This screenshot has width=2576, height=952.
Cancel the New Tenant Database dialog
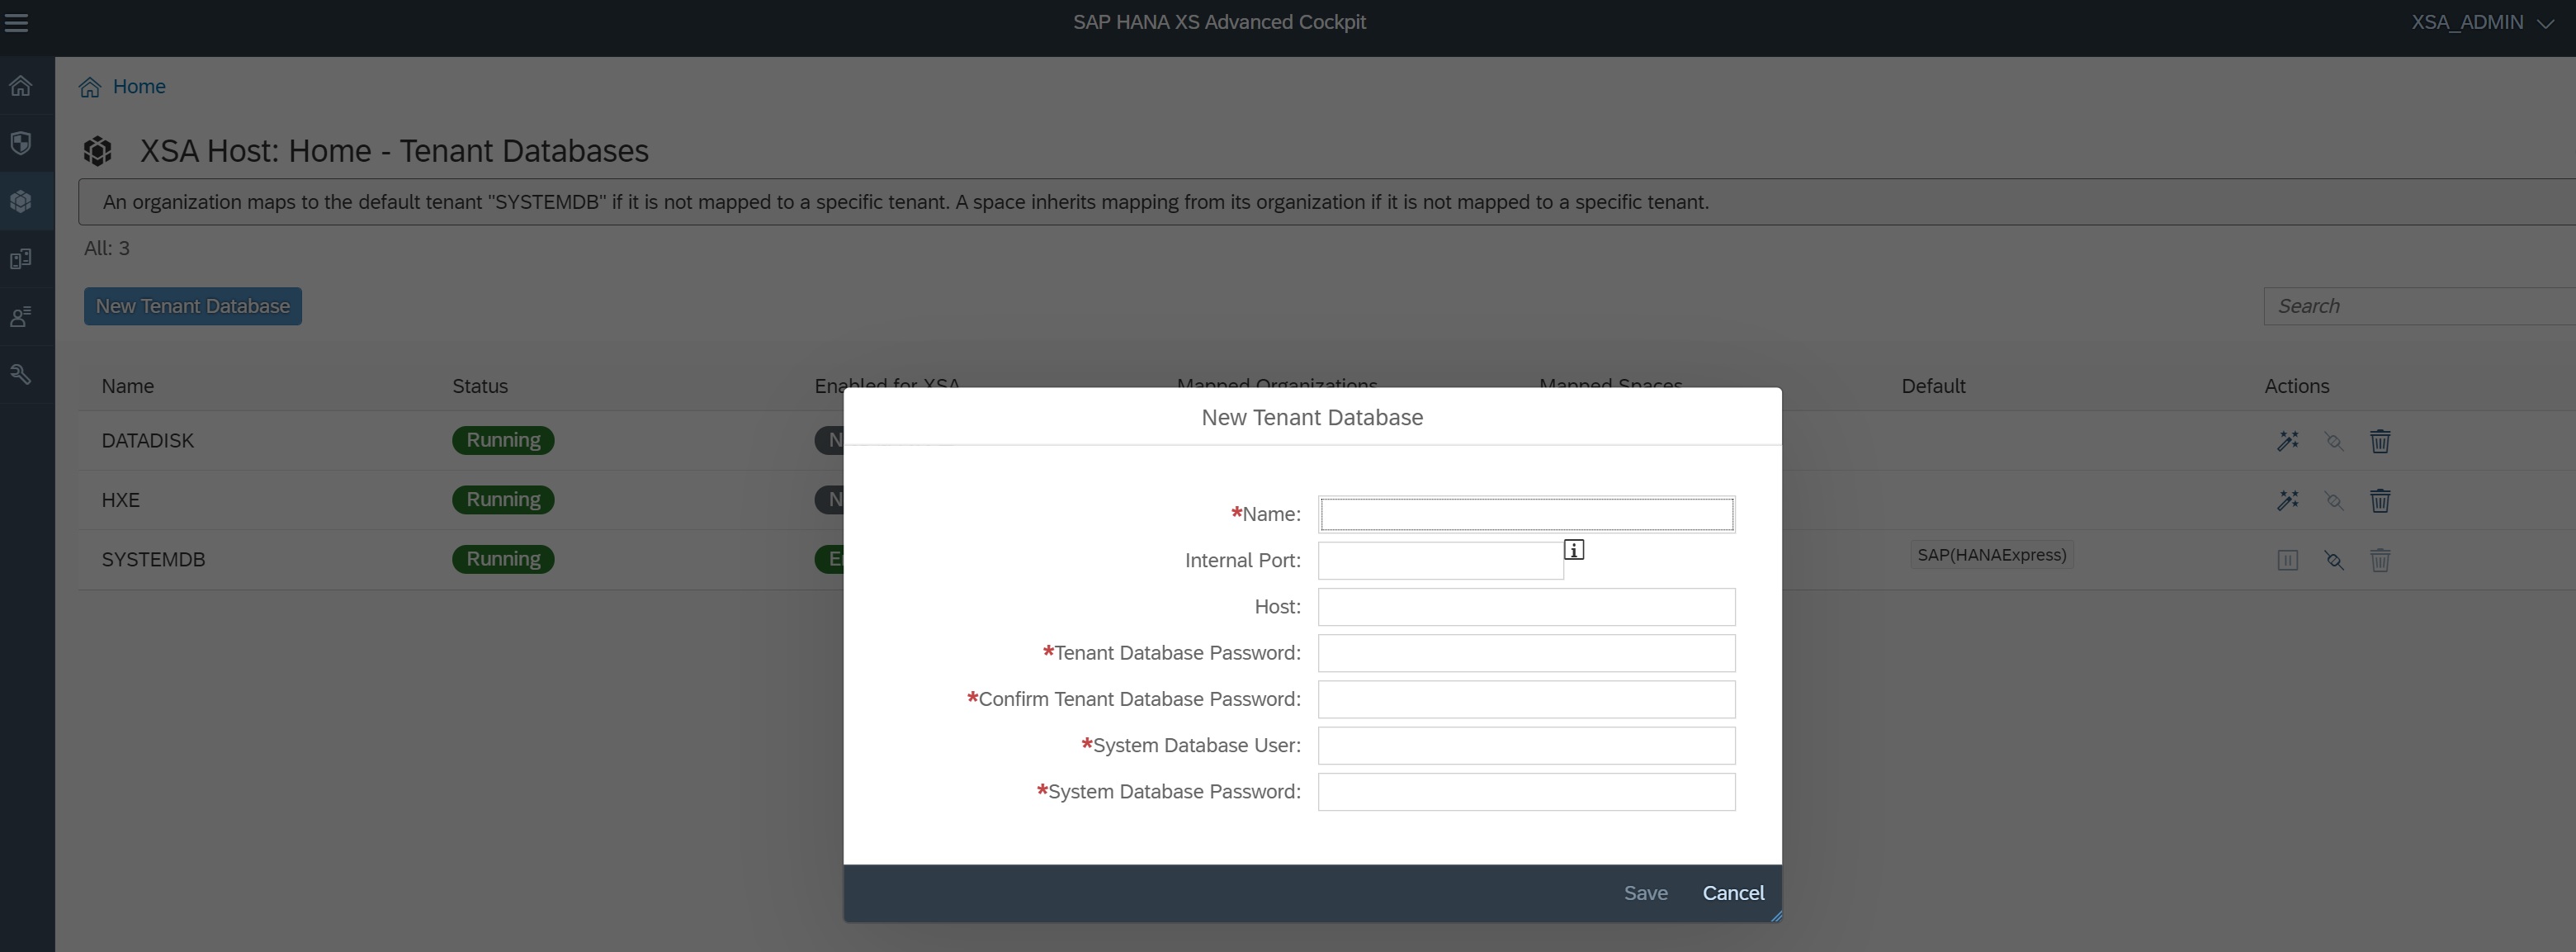point(1733,893)
